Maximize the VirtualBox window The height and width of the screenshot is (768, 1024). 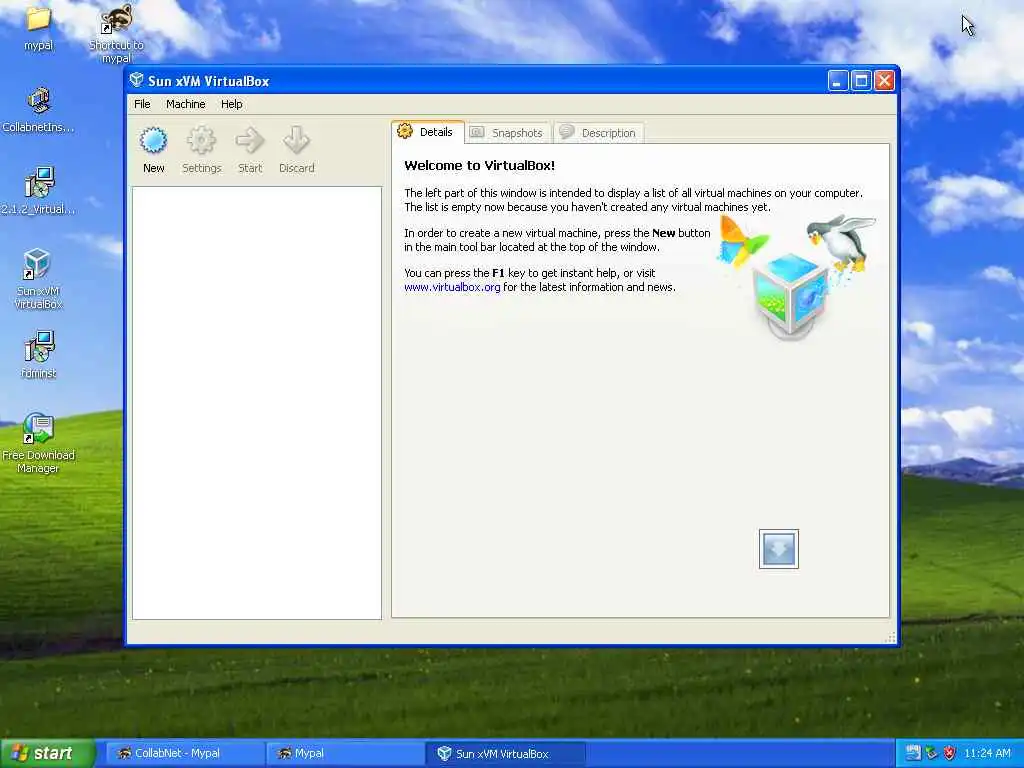861,80
